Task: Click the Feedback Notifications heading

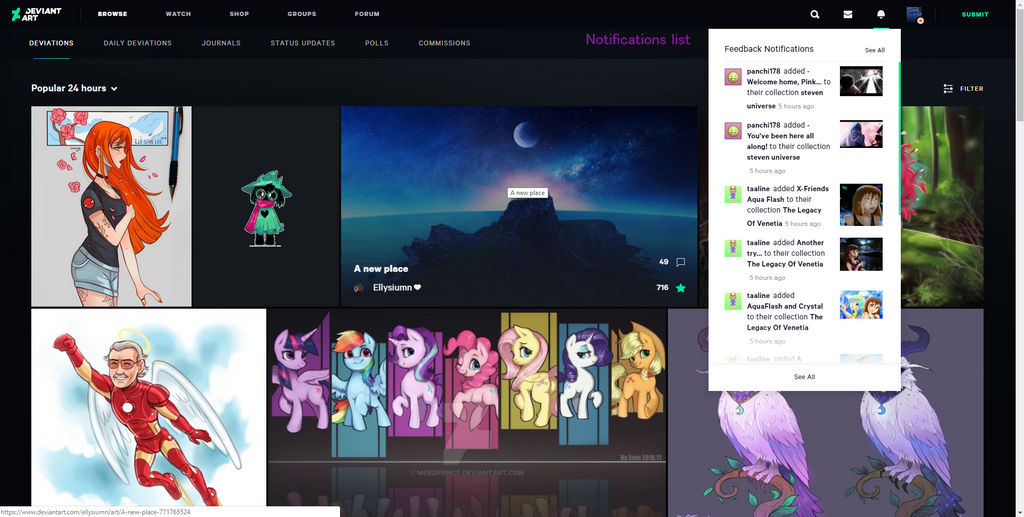Action: (x=769, y=49)
